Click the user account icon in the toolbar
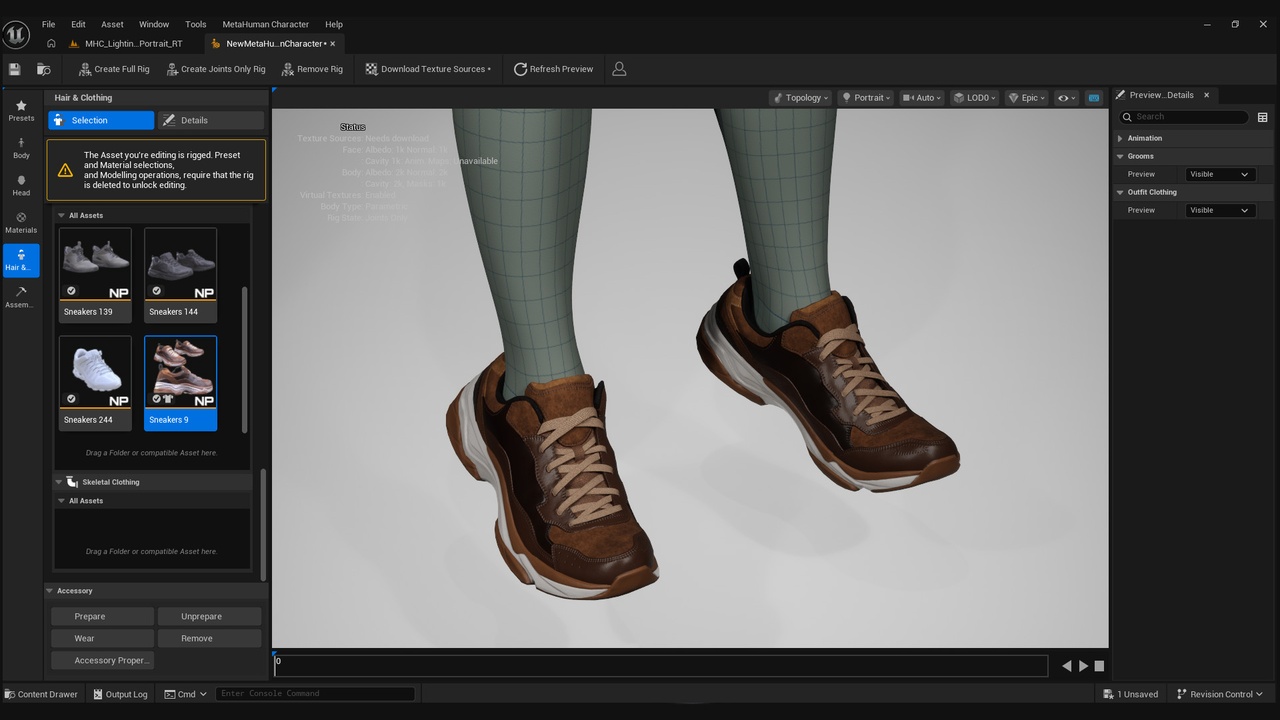 (619, 69)
